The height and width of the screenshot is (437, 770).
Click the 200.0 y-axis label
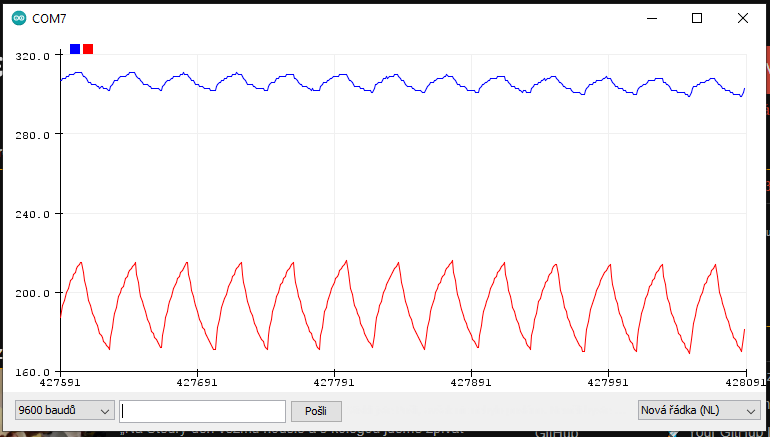pyautogui.click(x=31, y=293)
